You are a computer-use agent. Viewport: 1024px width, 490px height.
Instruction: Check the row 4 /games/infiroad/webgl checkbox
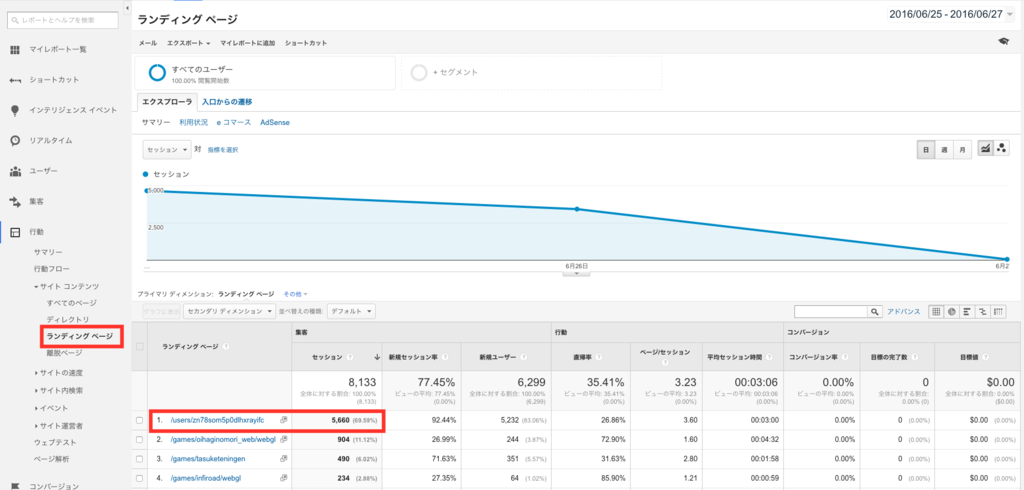point(139,479)
